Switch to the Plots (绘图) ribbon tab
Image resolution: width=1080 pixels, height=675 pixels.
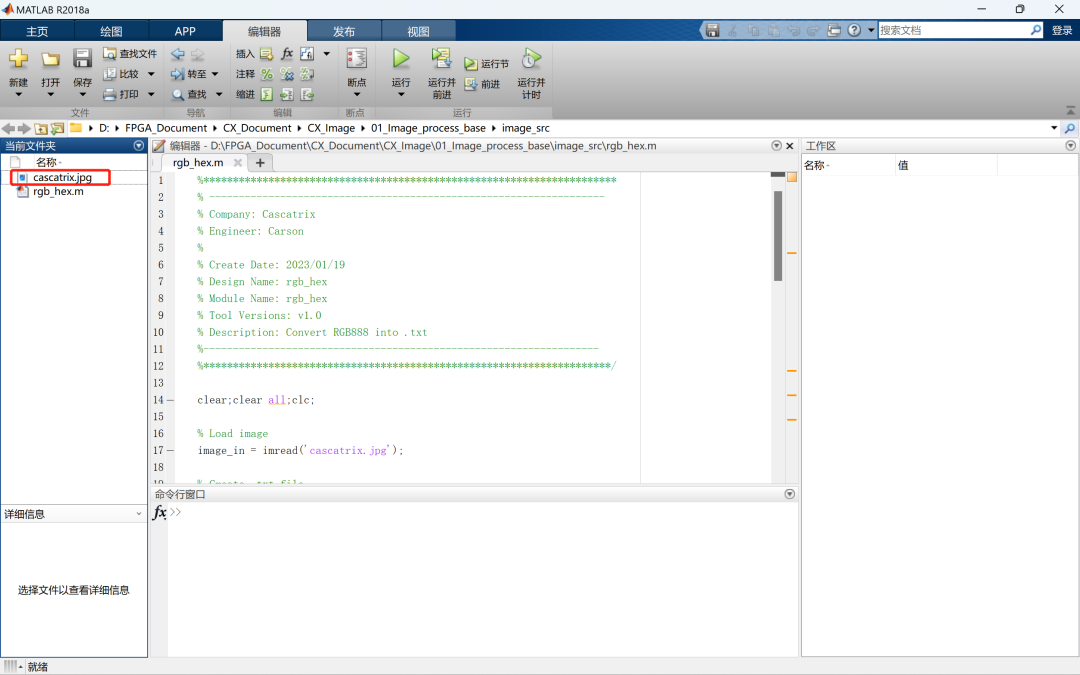(112, 31)
